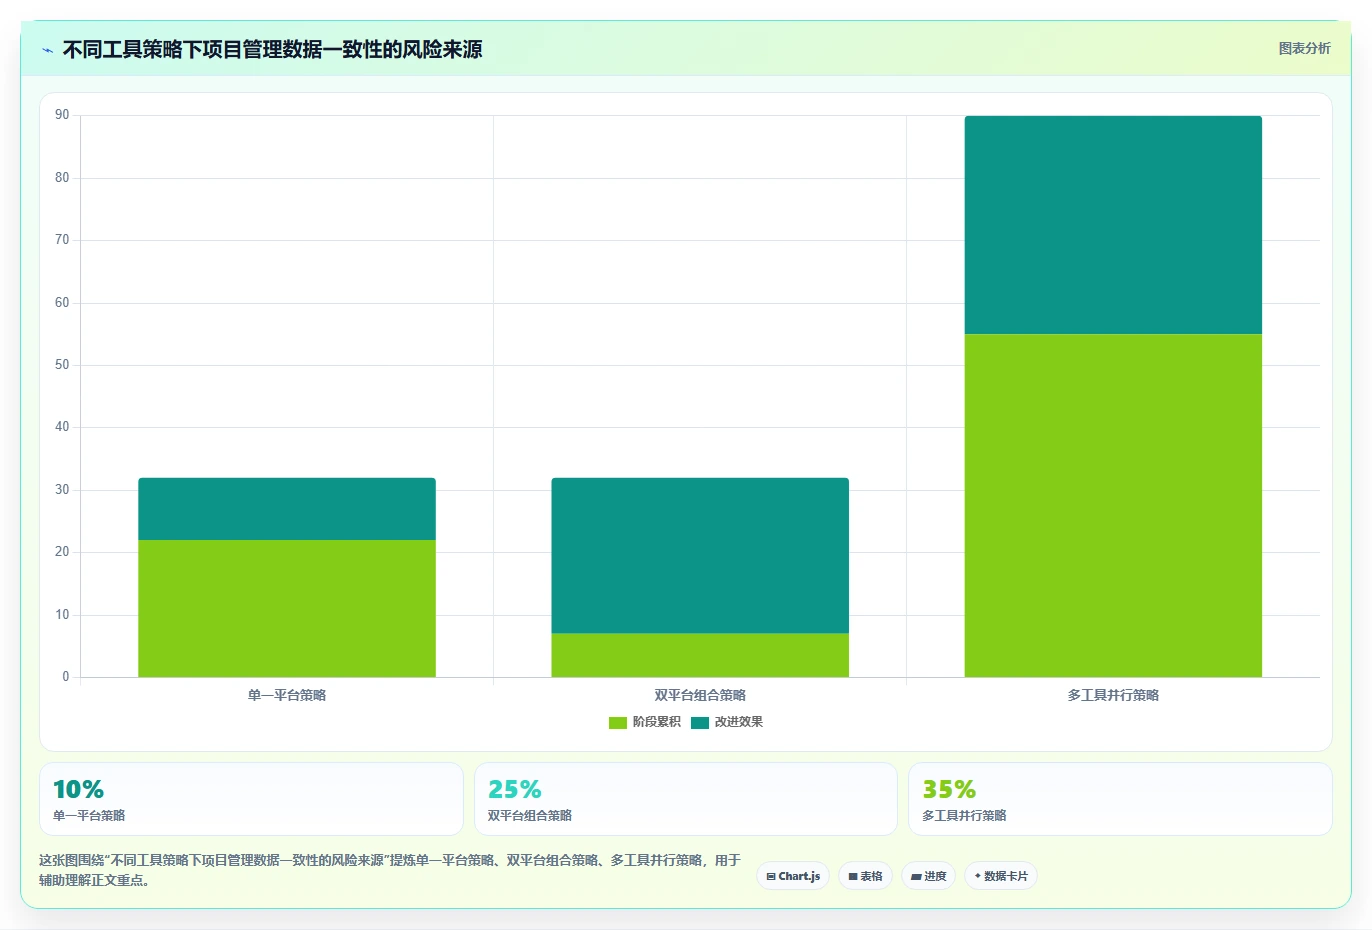The image size is (1372, 930).
Task: Click the y-axis value 50
Action: click(x=62, y=365)
